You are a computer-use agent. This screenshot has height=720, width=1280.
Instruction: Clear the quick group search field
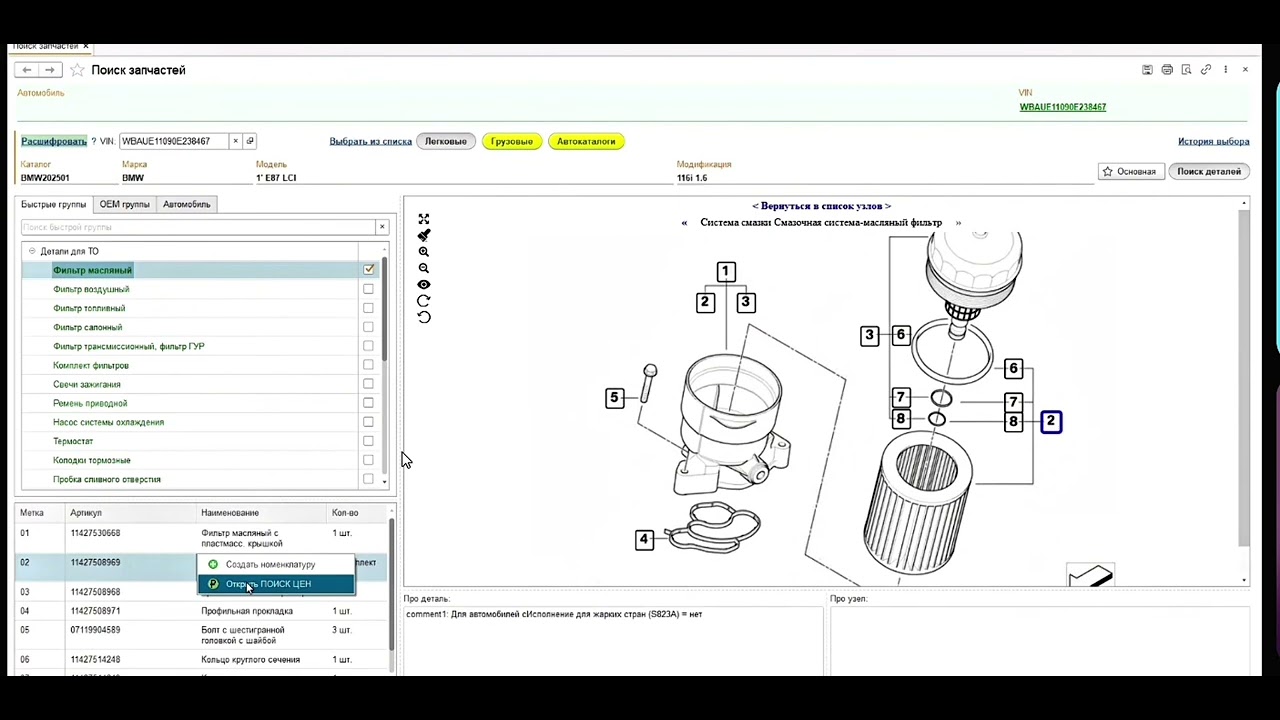[x=381, y=227]
